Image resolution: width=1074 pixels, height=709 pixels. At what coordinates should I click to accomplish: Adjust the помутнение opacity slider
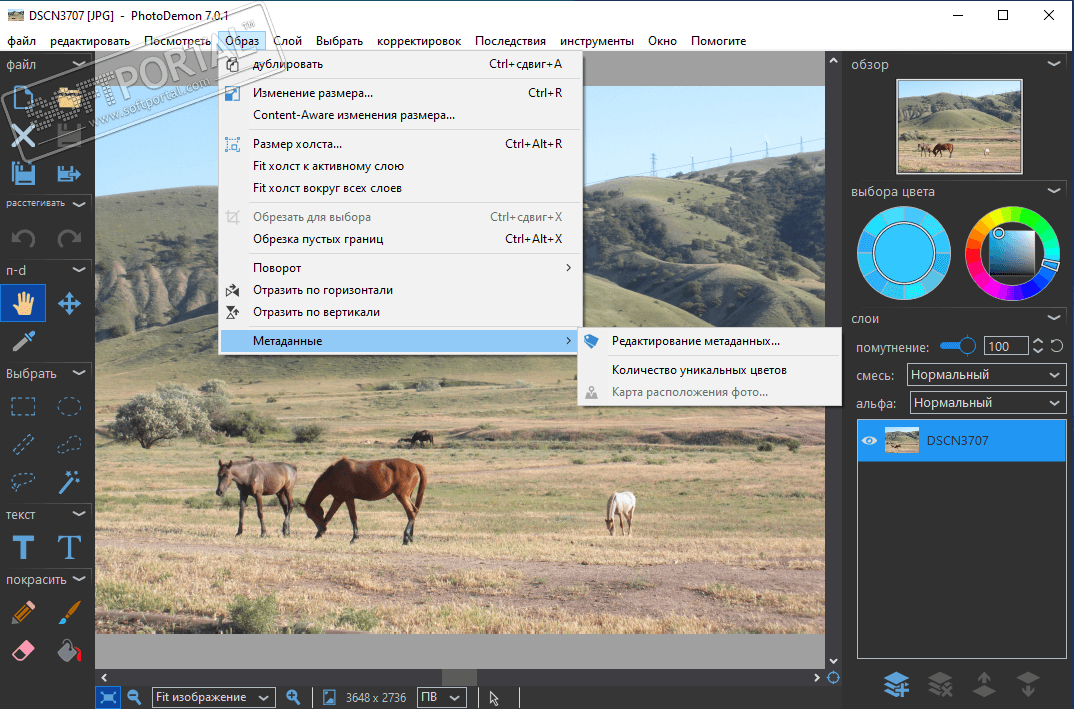(958, 346)
